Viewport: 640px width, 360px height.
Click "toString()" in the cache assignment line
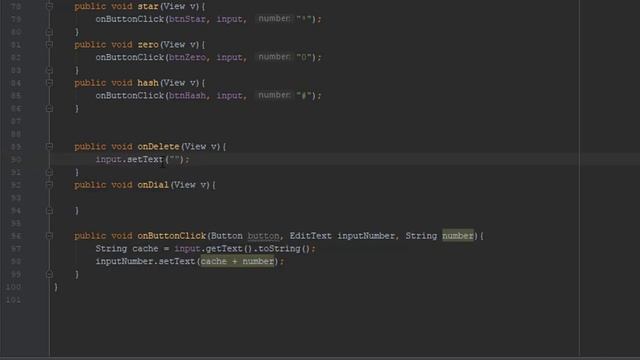[x=284, y=248]
